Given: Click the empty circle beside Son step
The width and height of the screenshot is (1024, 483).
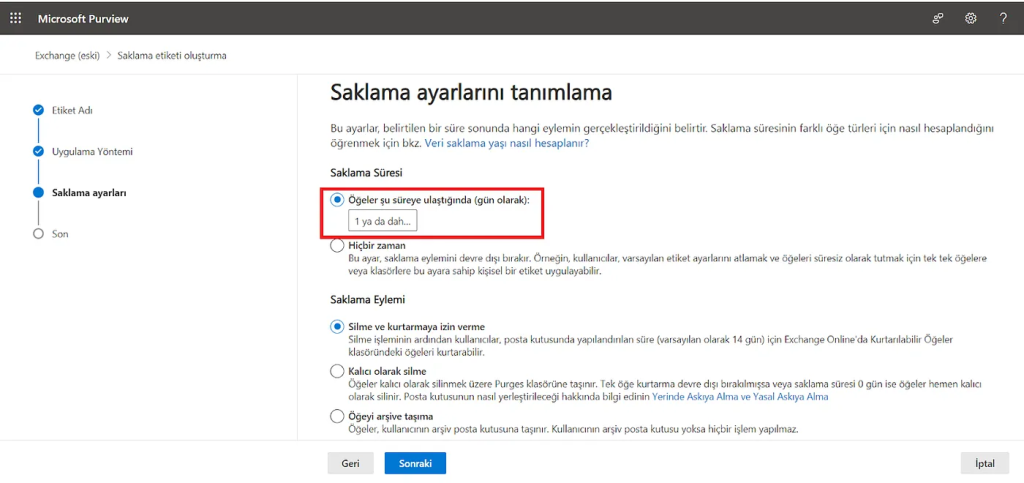Looking at the screenshot, I should (38, 233).
